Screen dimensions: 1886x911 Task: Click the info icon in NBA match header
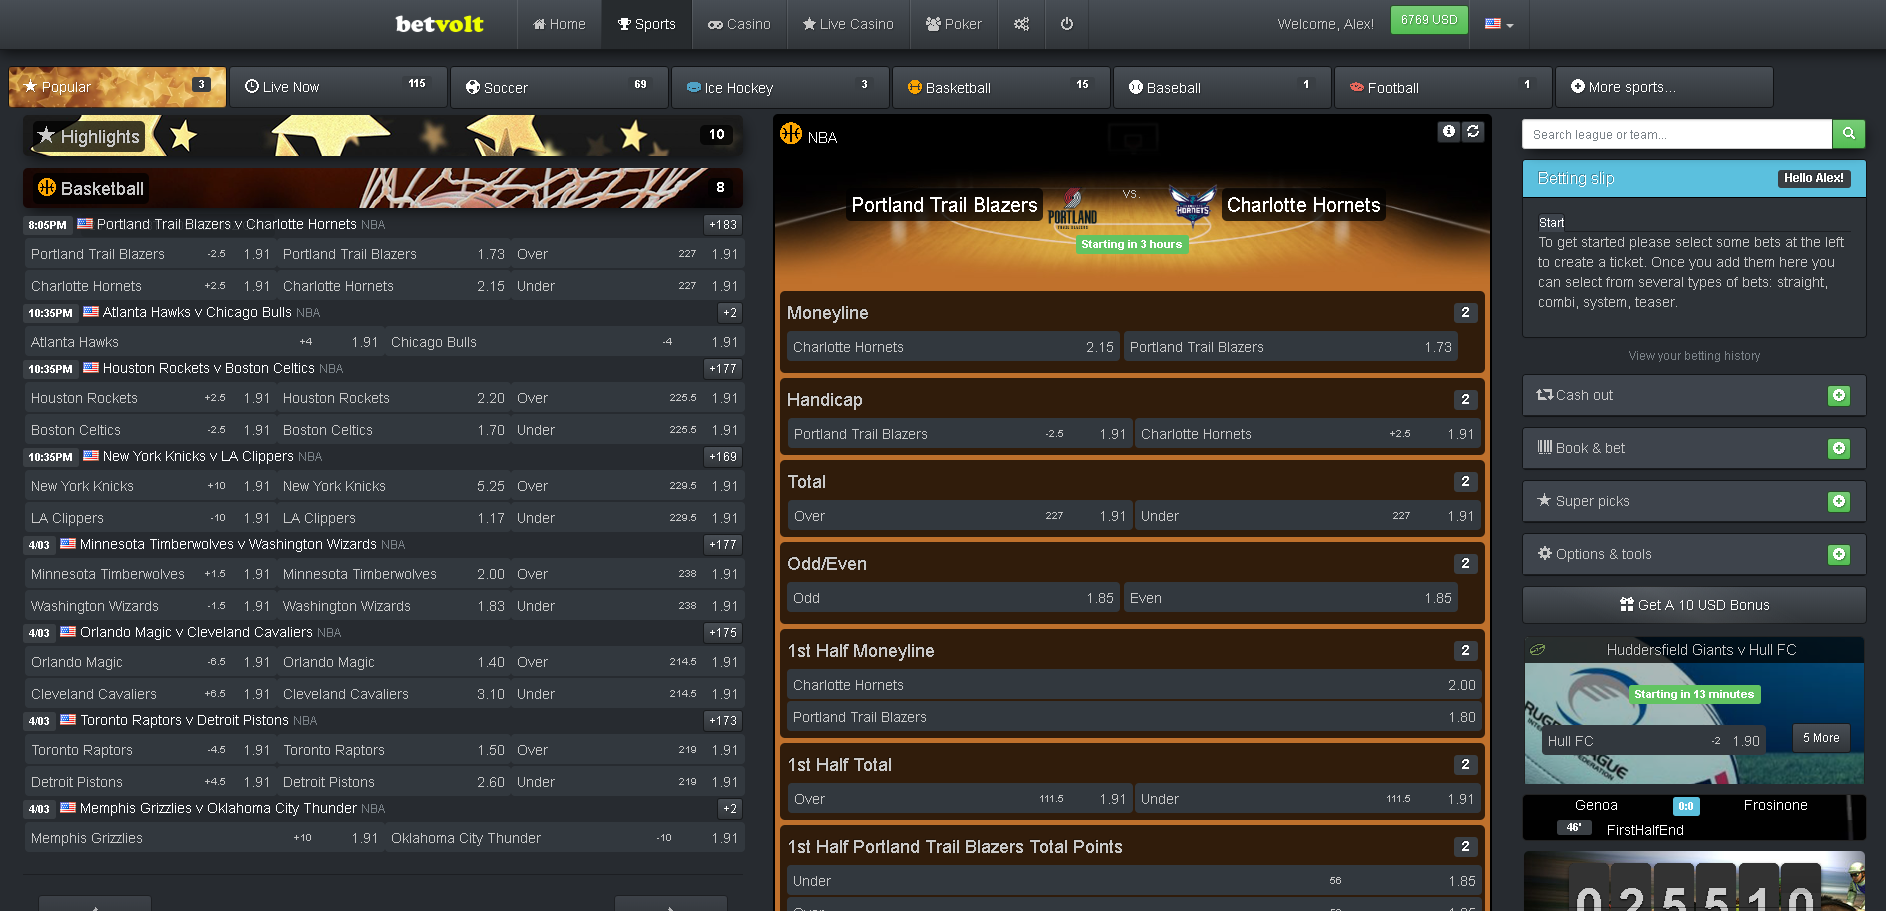point(1449,131)
